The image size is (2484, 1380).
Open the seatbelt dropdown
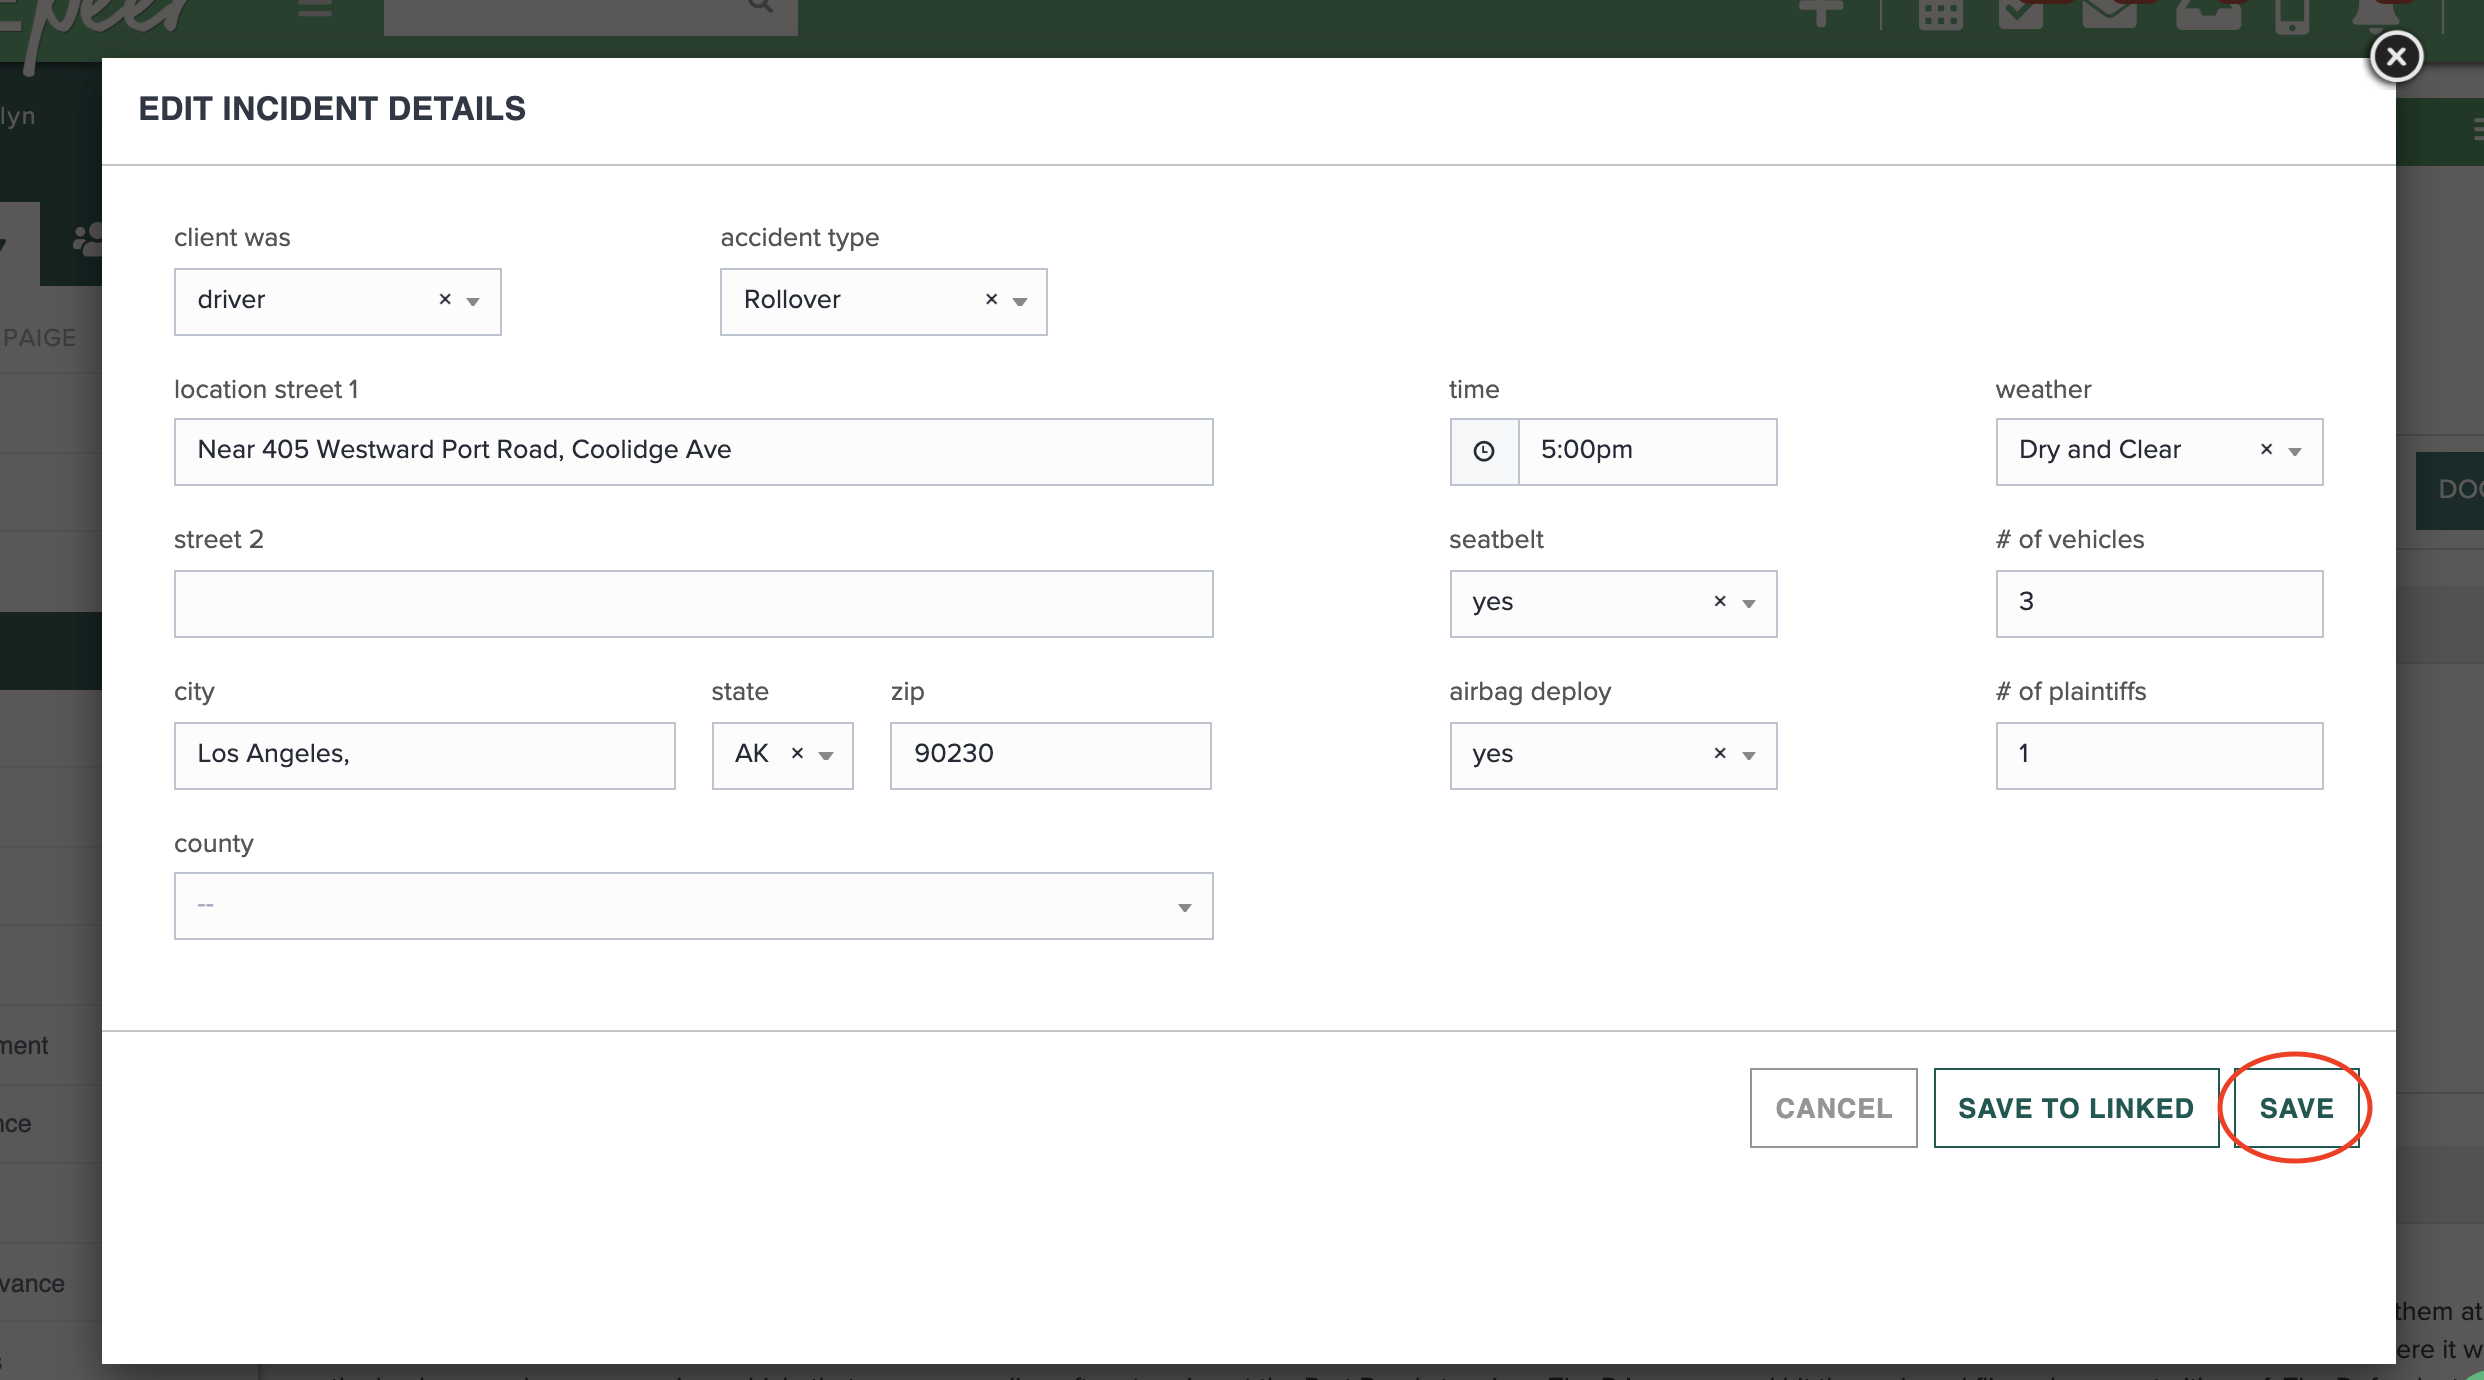click(1748, 603)
